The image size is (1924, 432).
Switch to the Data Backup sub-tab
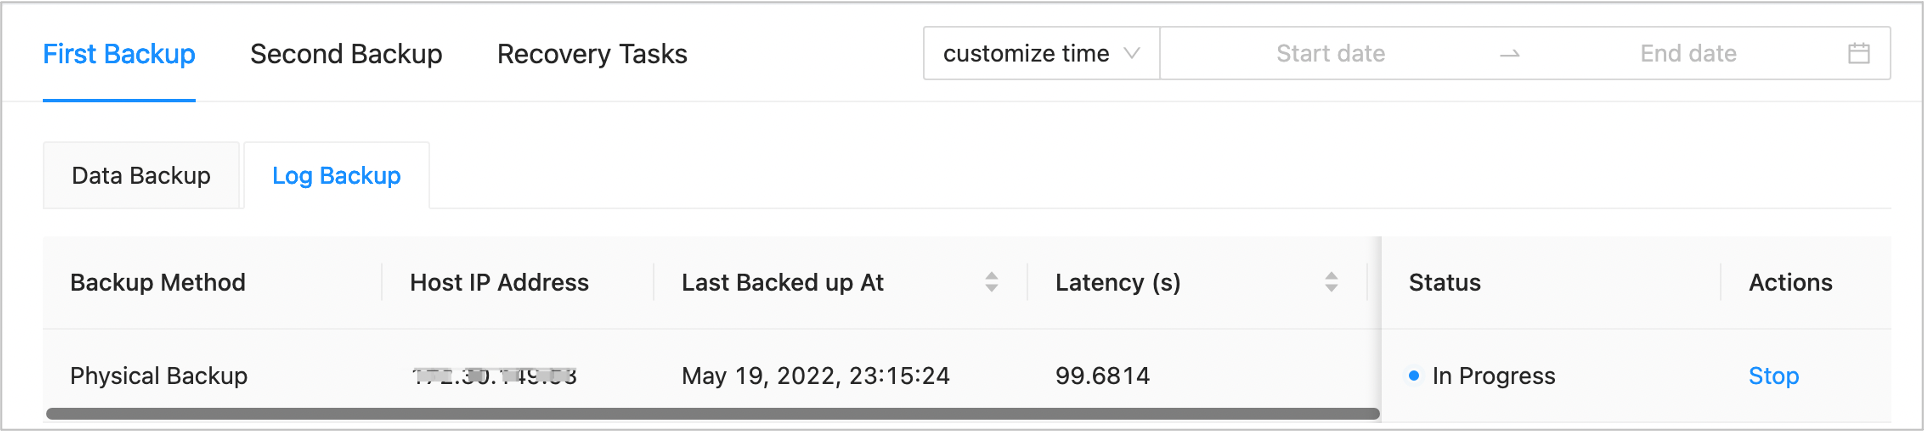point(141,176)
